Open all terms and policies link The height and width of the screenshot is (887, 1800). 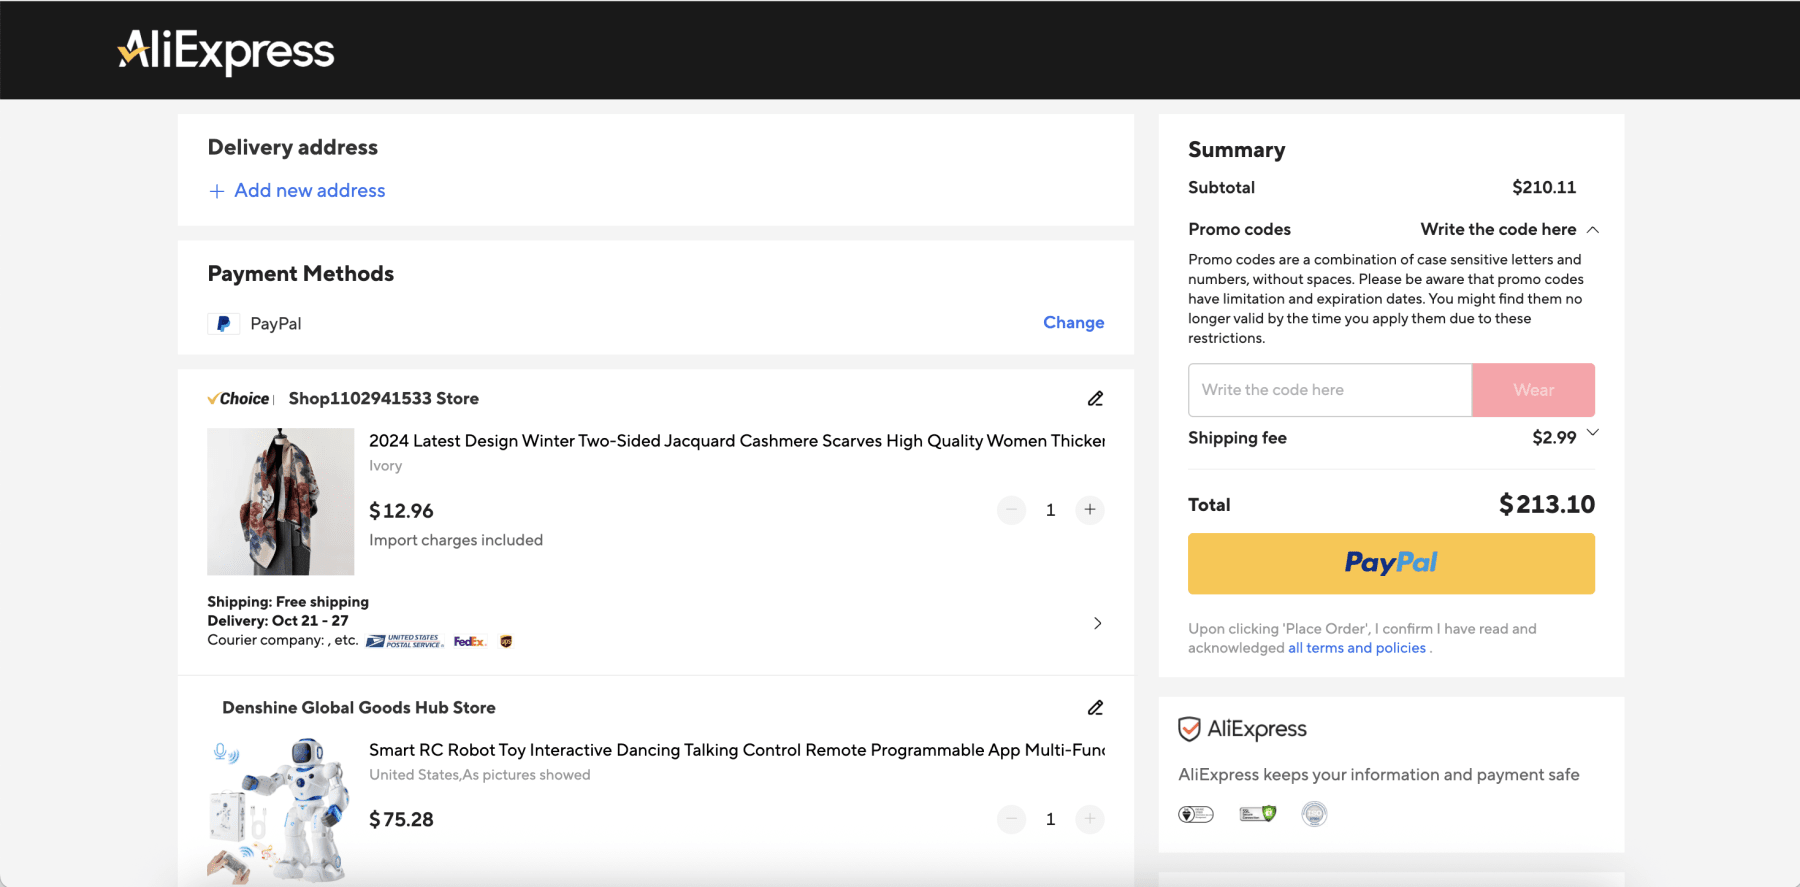coord(1356,648)
